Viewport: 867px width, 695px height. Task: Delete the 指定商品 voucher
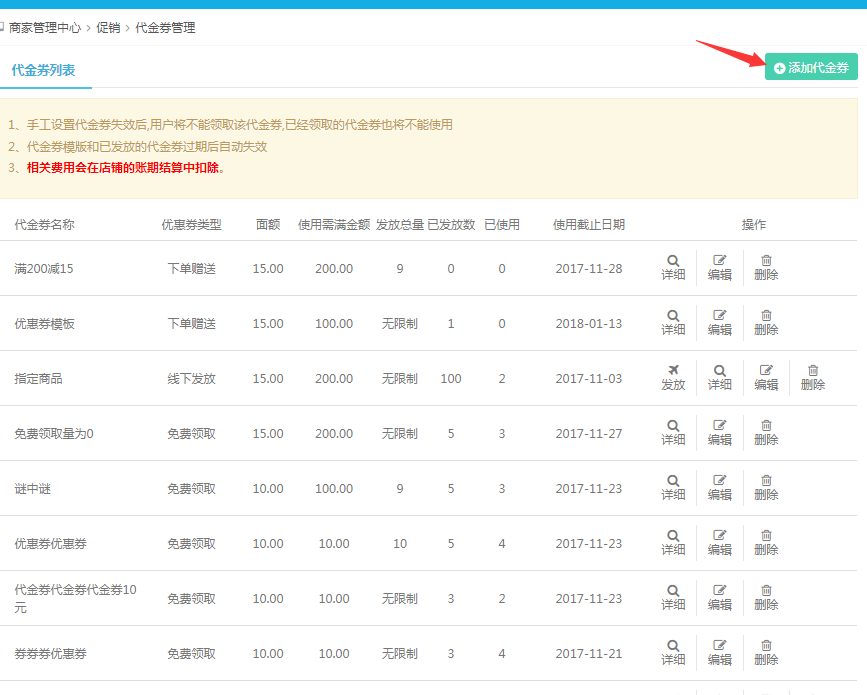tap(812, 377)
